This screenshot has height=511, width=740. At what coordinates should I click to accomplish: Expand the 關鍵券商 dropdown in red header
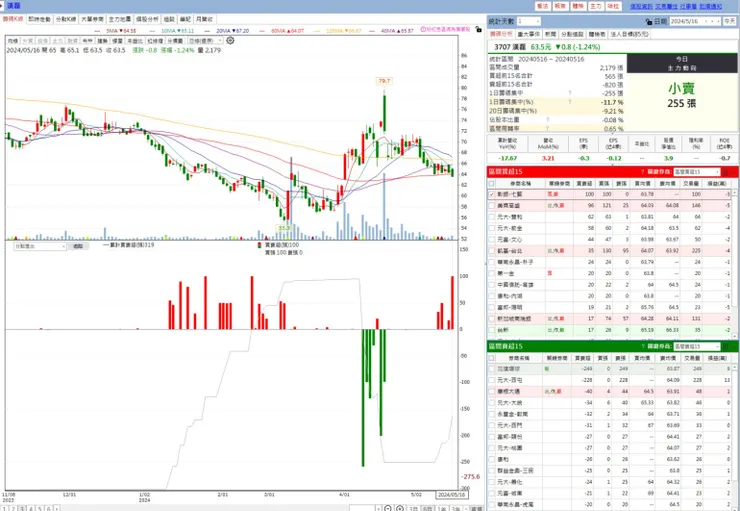pos(696,172)
